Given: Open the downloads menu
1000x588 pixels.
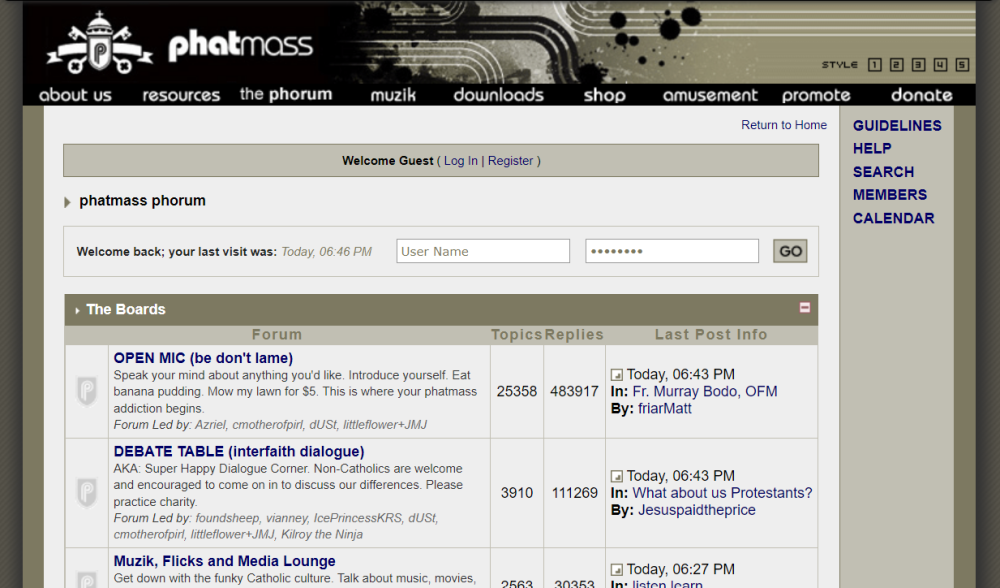Looking at the screenshot, I should coord(499,95).
